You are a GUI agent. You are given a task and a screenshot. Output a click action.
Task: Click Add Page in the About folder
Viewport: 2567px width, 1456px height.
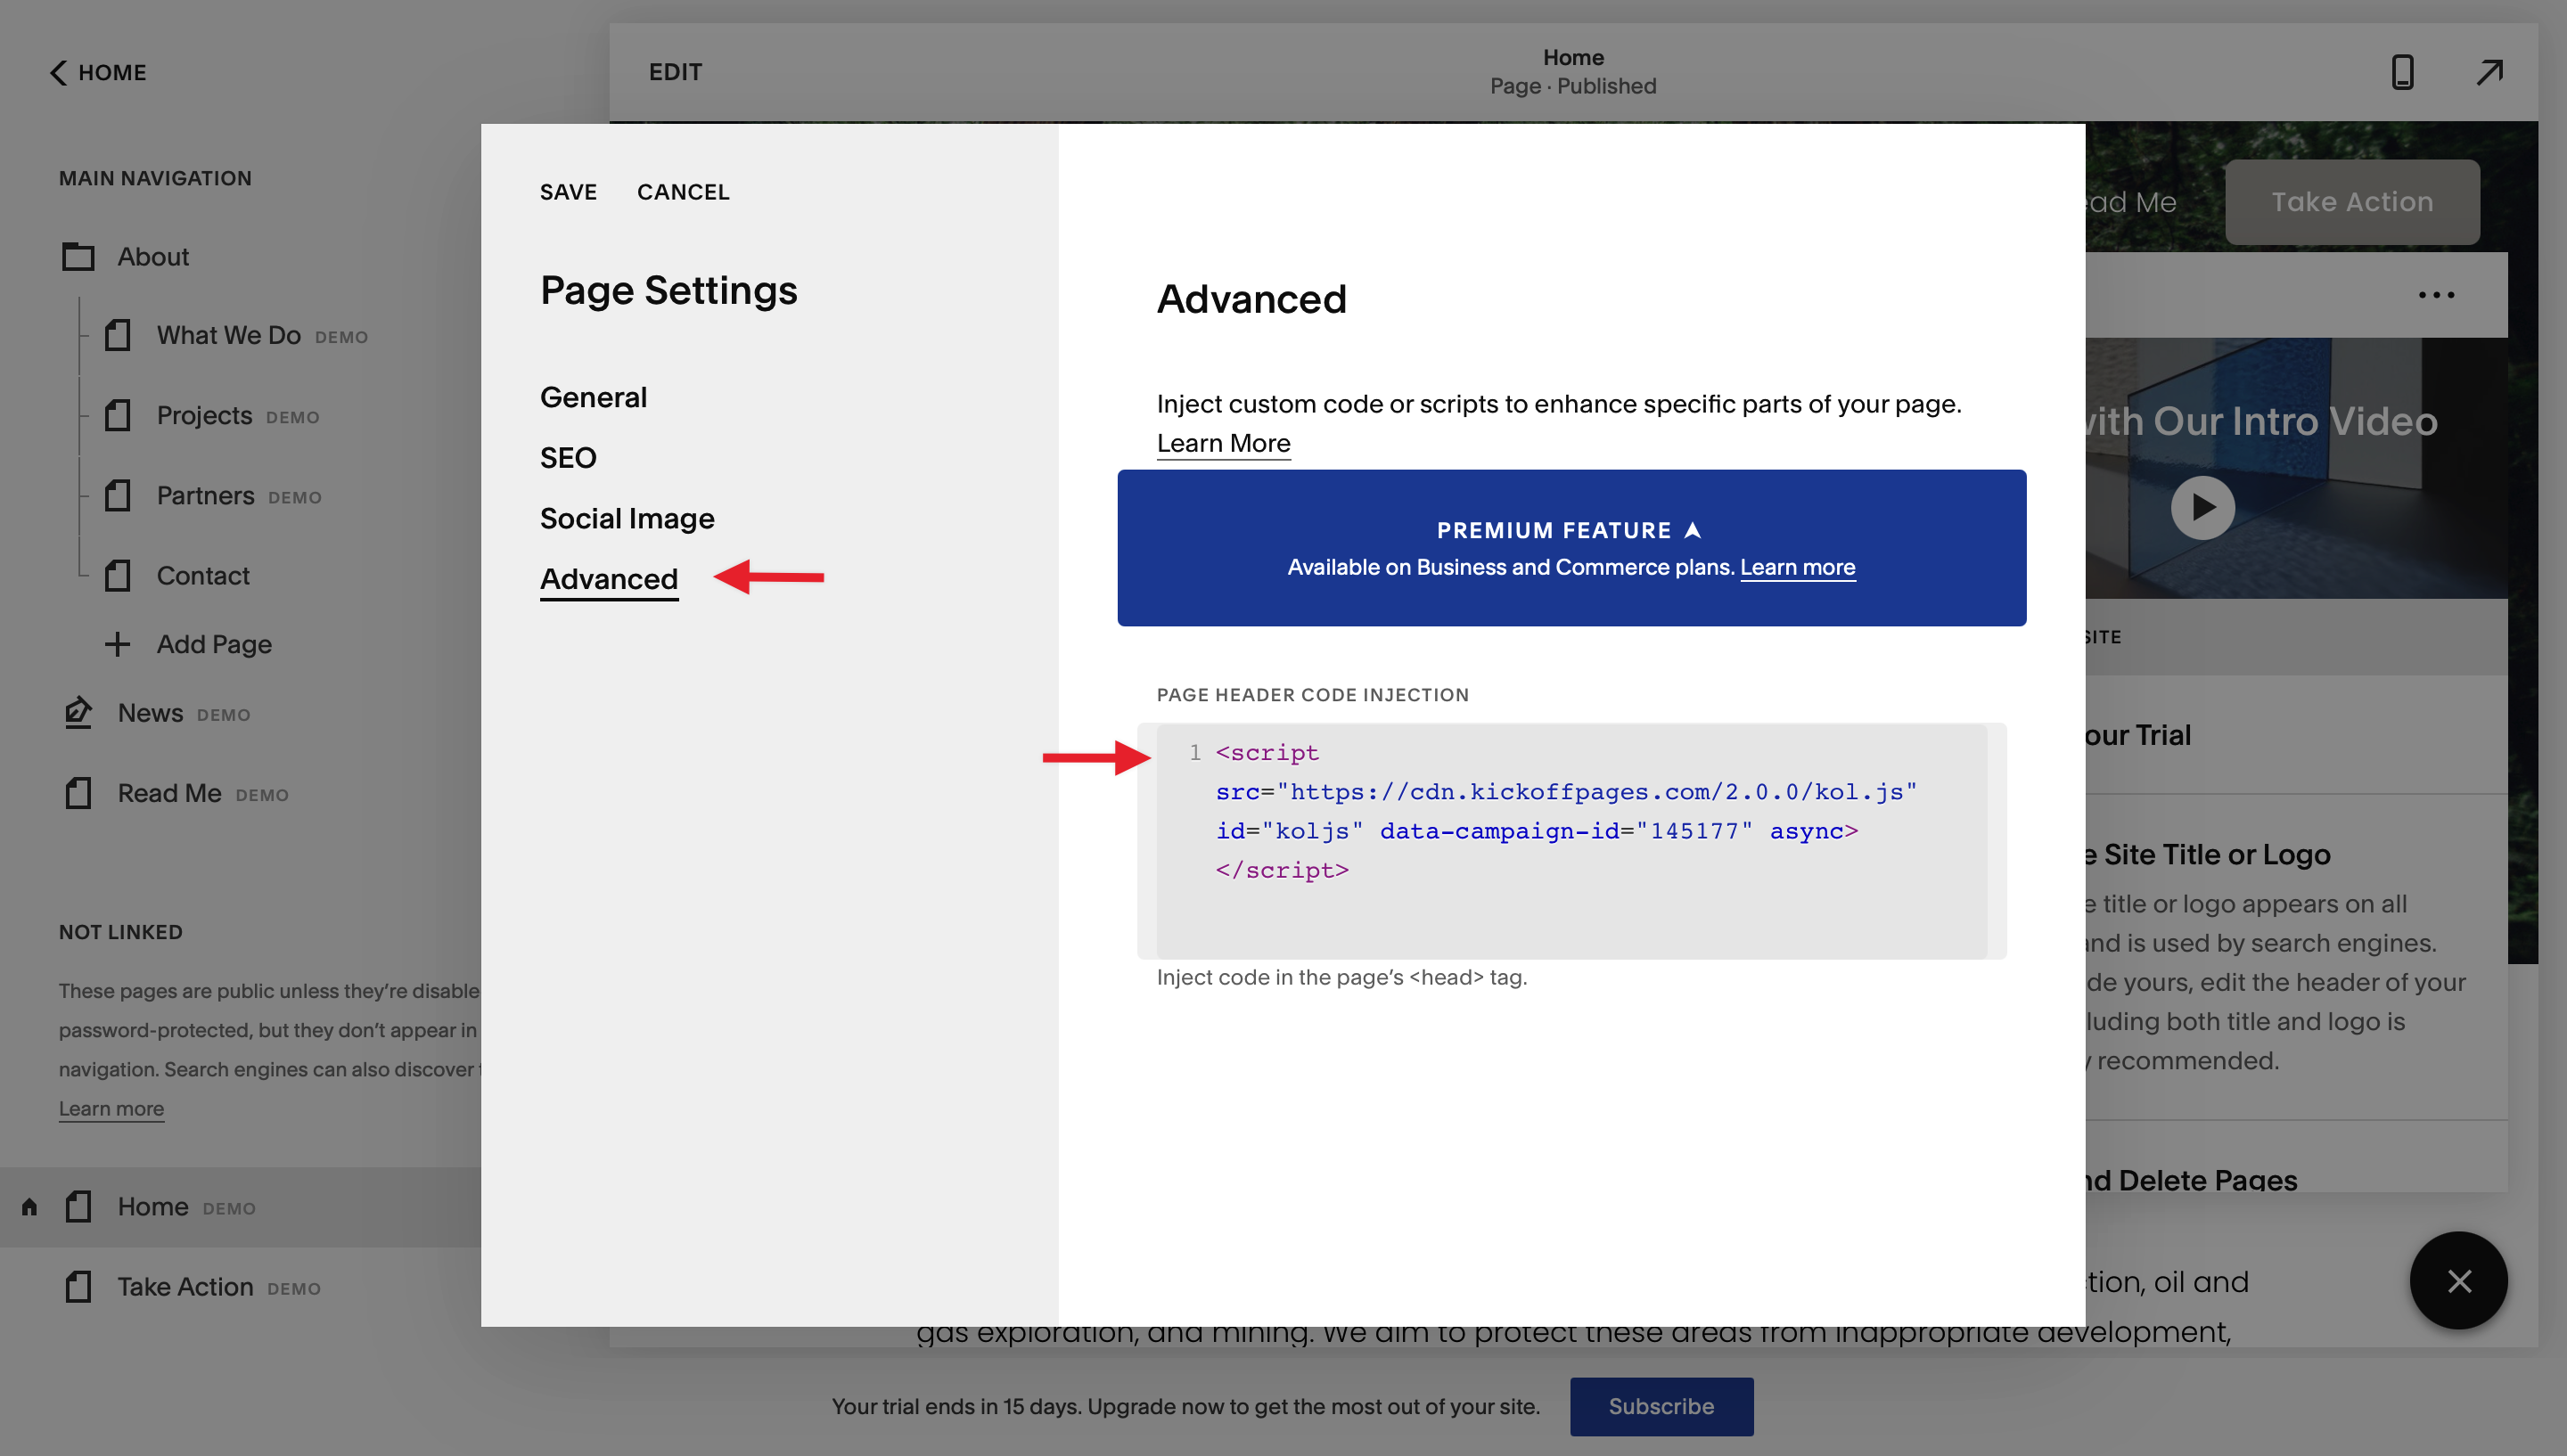[214, 644]
